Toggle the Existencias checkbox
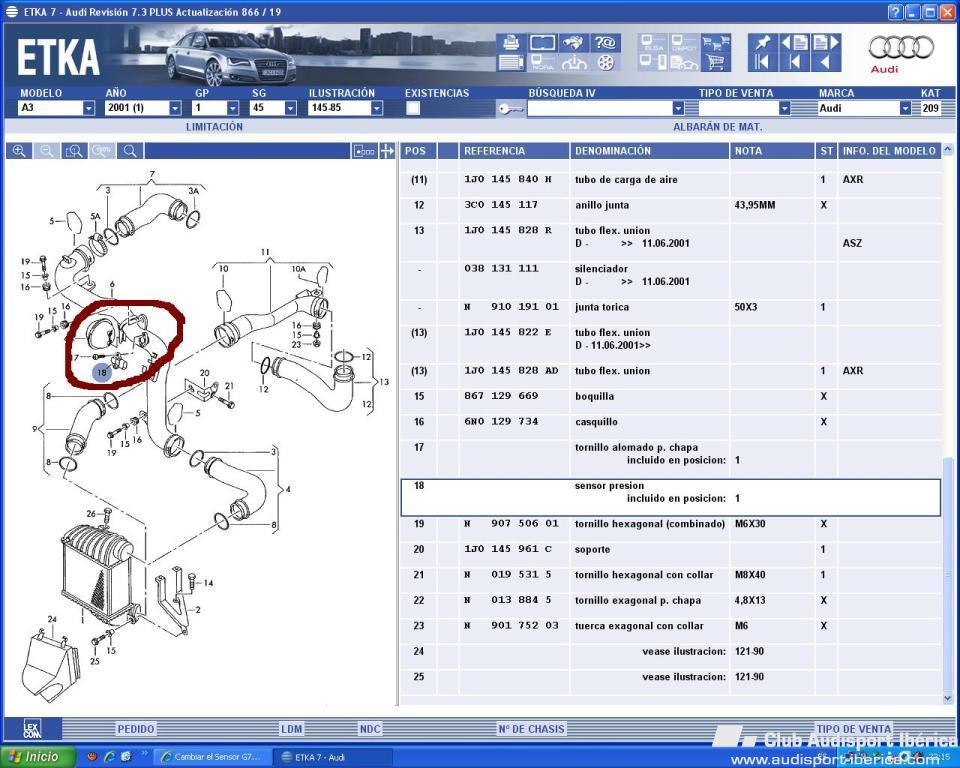The height and width of the screenshot is (768, 960). 413,108
